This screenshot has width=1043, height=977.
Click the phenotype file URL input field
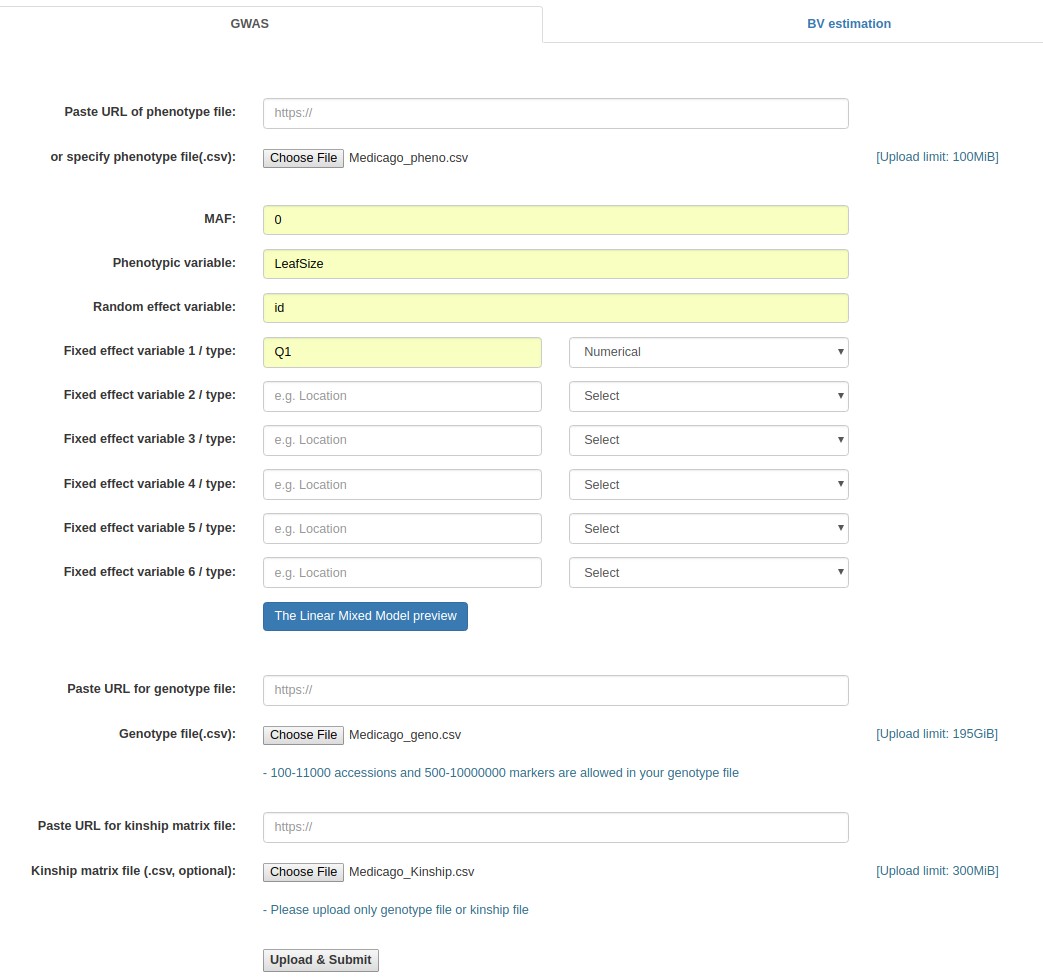tap(555, 113)
